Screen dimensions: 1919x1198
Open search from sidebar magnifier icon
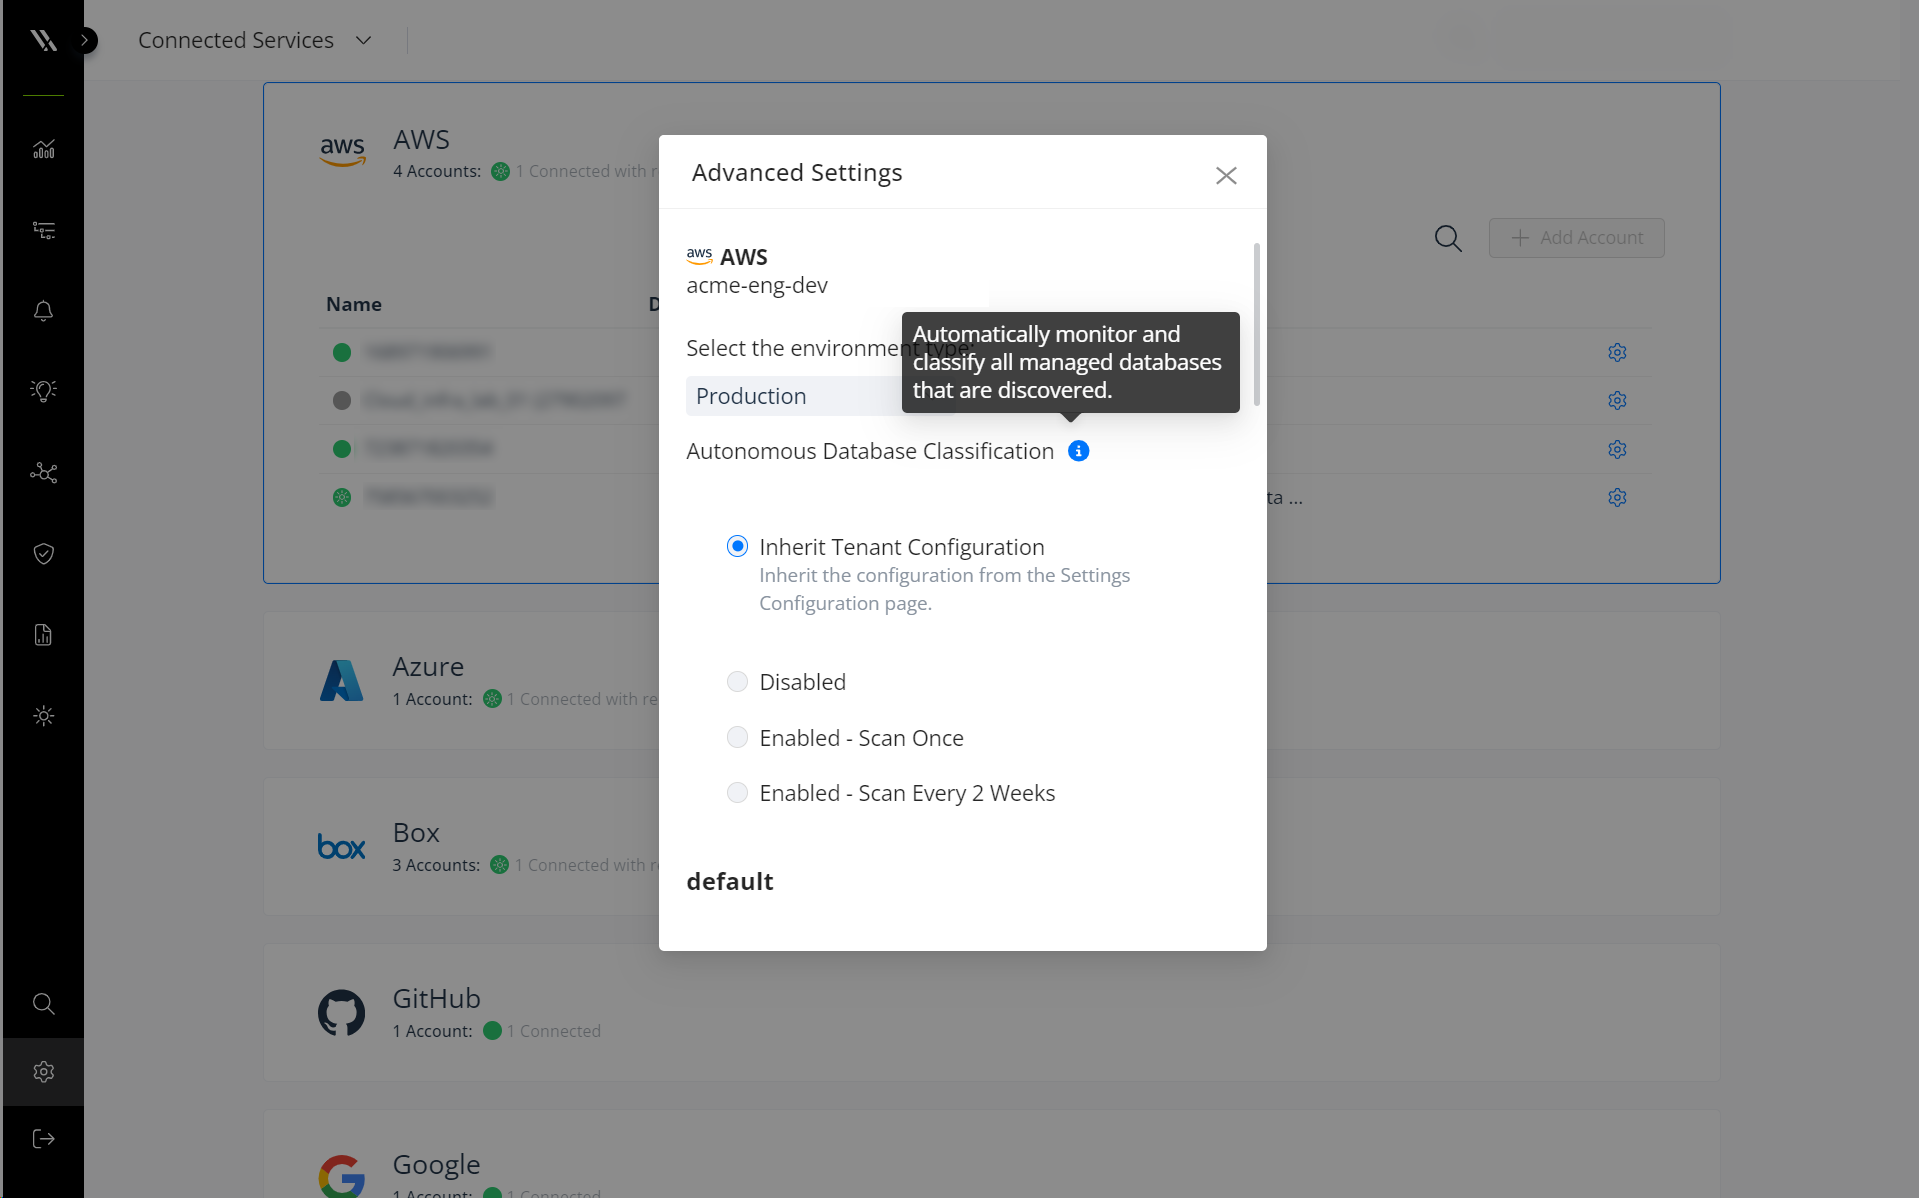tap(43, 1003)
